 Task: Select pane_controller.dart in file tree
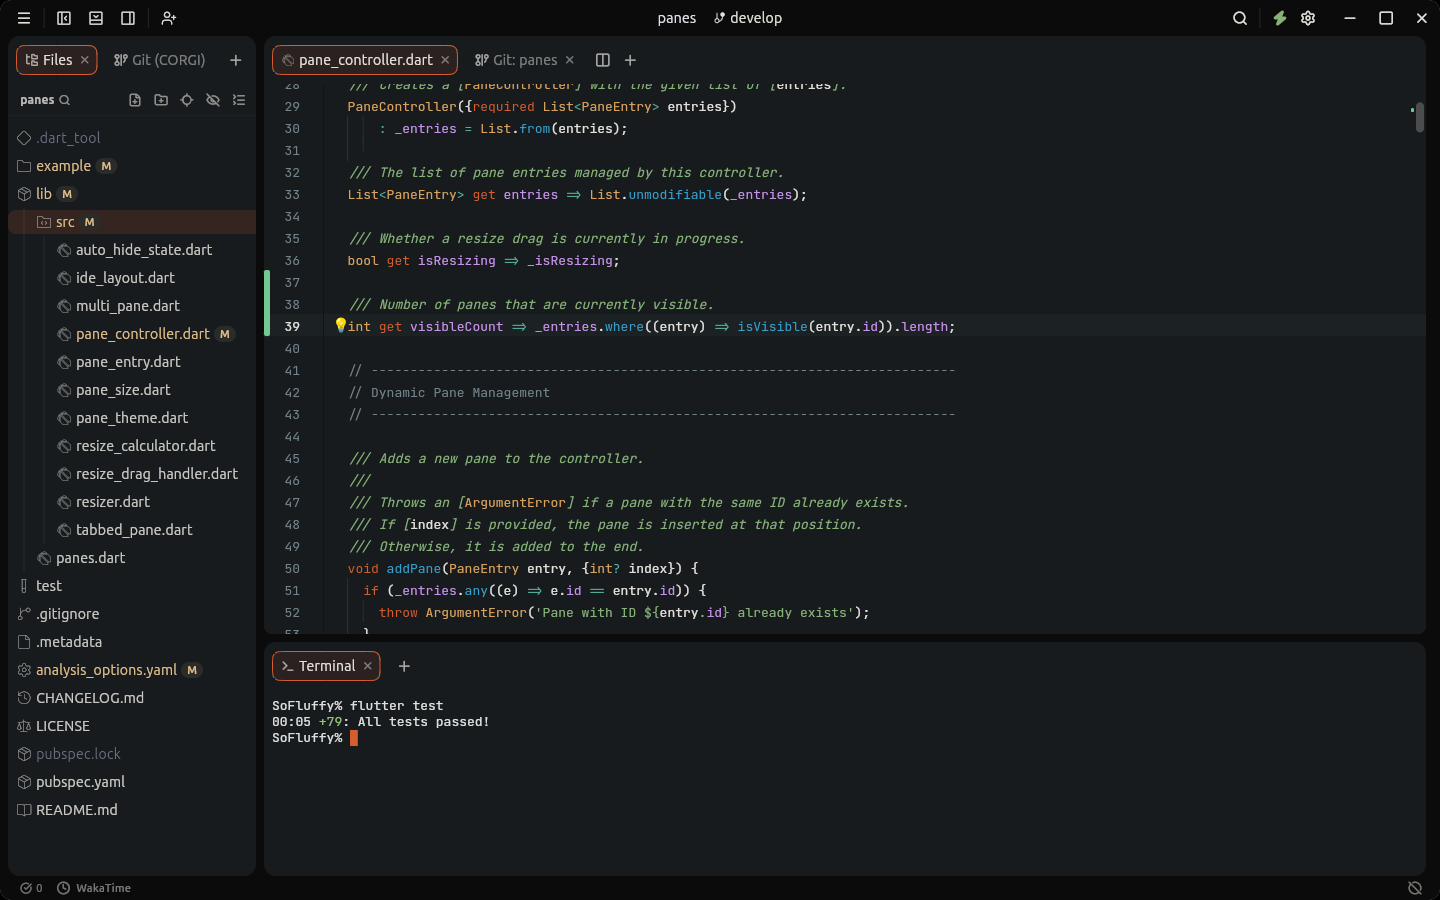[x=132, y=334]
